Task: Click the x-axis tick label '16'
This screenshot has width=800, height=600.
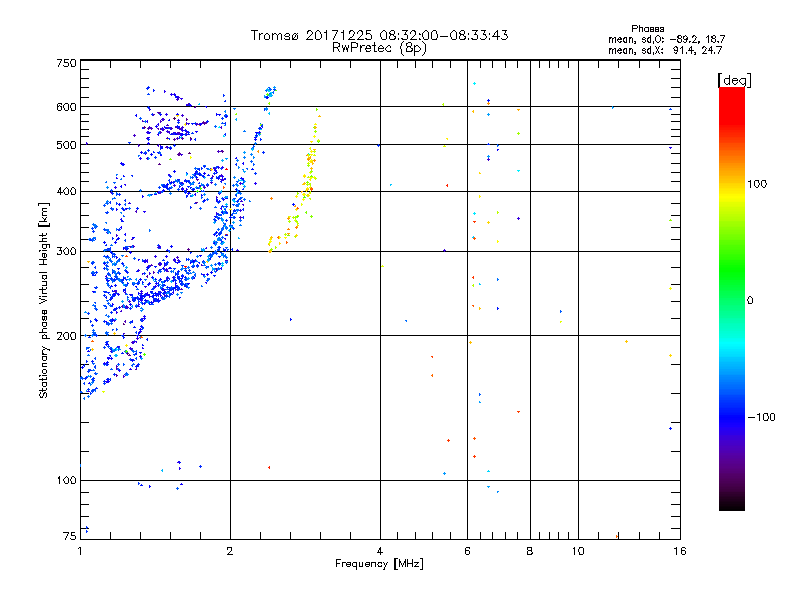Action: [x=680, y=551]
